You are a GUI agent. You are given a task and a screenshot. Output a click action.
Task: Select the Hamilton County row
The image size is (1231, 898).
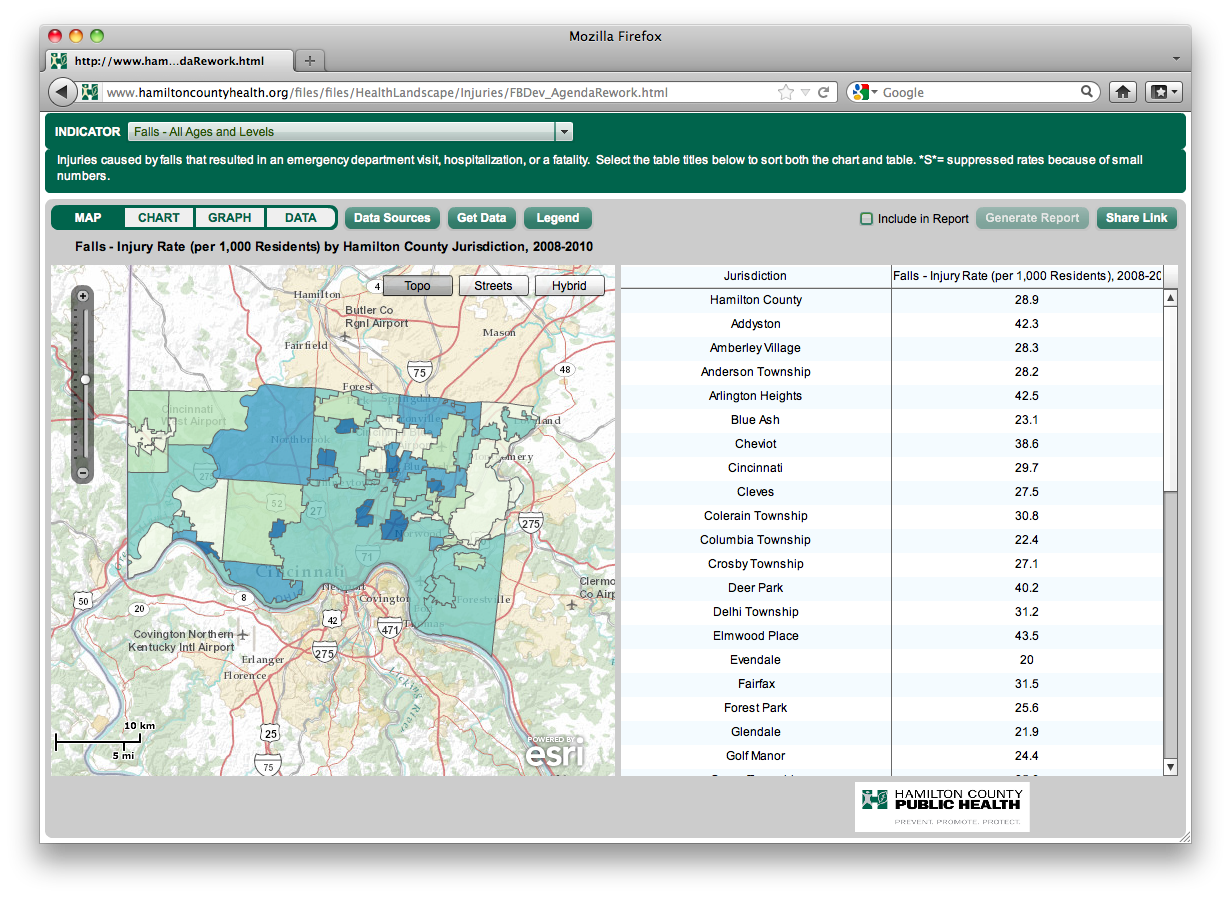click(x=892, y=300)
